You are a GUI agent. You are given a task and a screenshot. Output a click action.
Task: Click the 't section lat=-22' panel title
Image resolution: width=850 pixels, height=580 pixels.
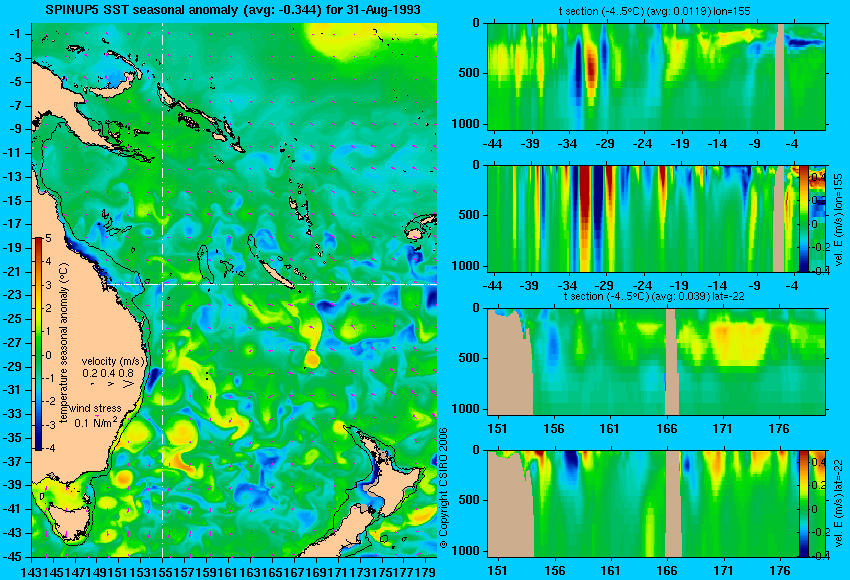pos(654,296)
